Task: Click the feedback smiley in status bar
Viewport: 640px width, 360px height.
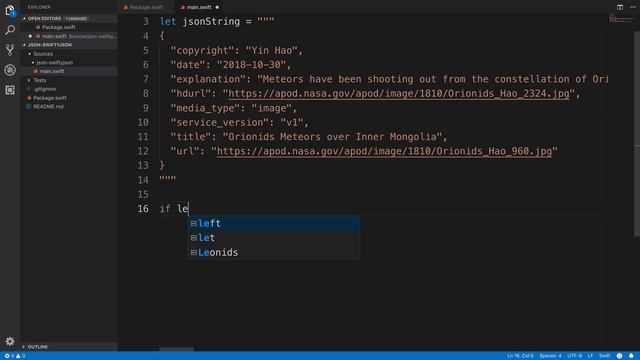Action: (619, 356)
